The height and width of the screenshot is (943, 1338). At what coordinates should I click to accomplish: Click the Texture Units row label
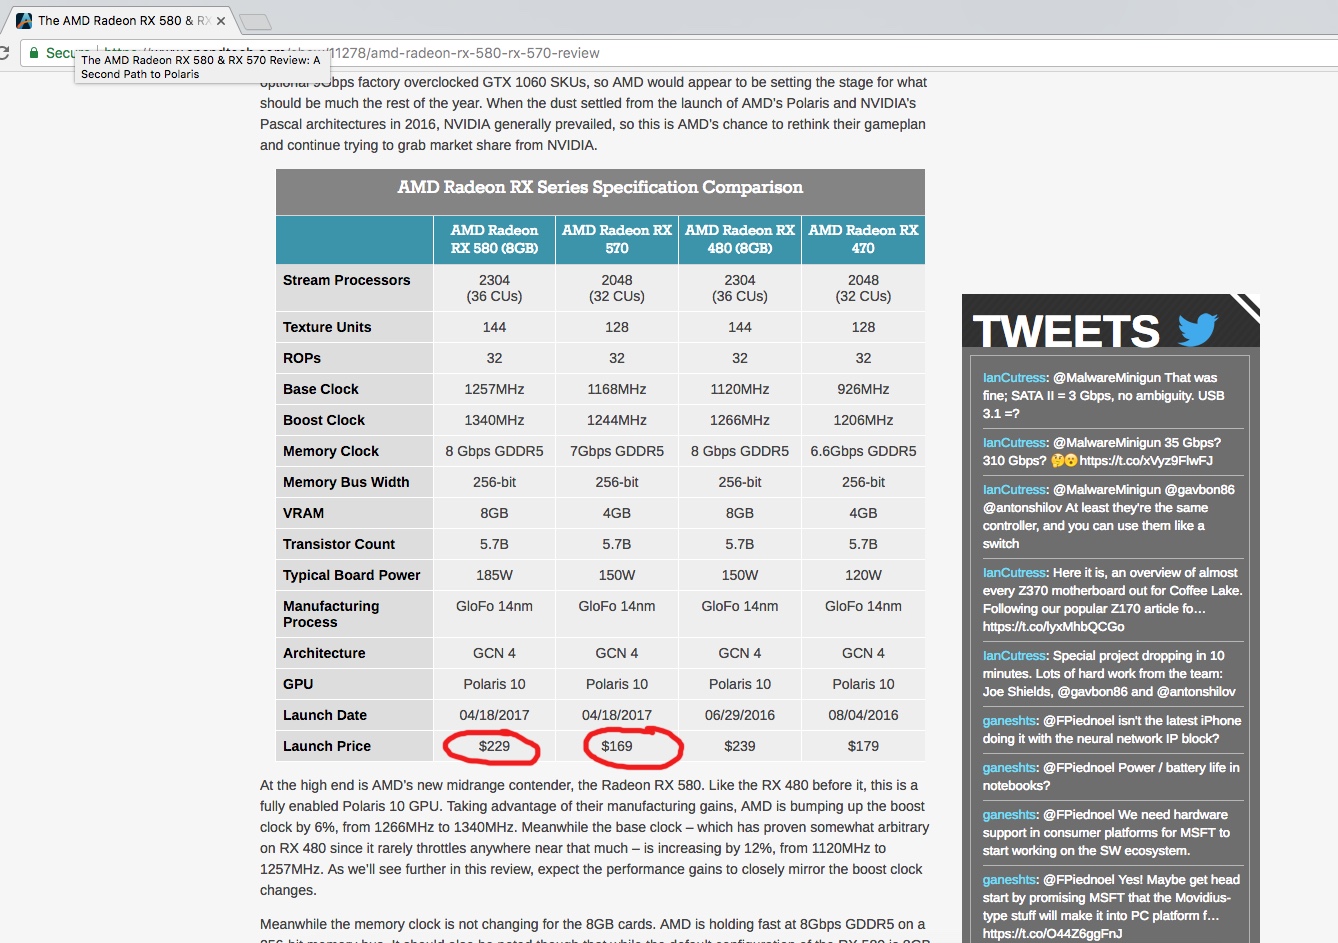pos(327,327)
